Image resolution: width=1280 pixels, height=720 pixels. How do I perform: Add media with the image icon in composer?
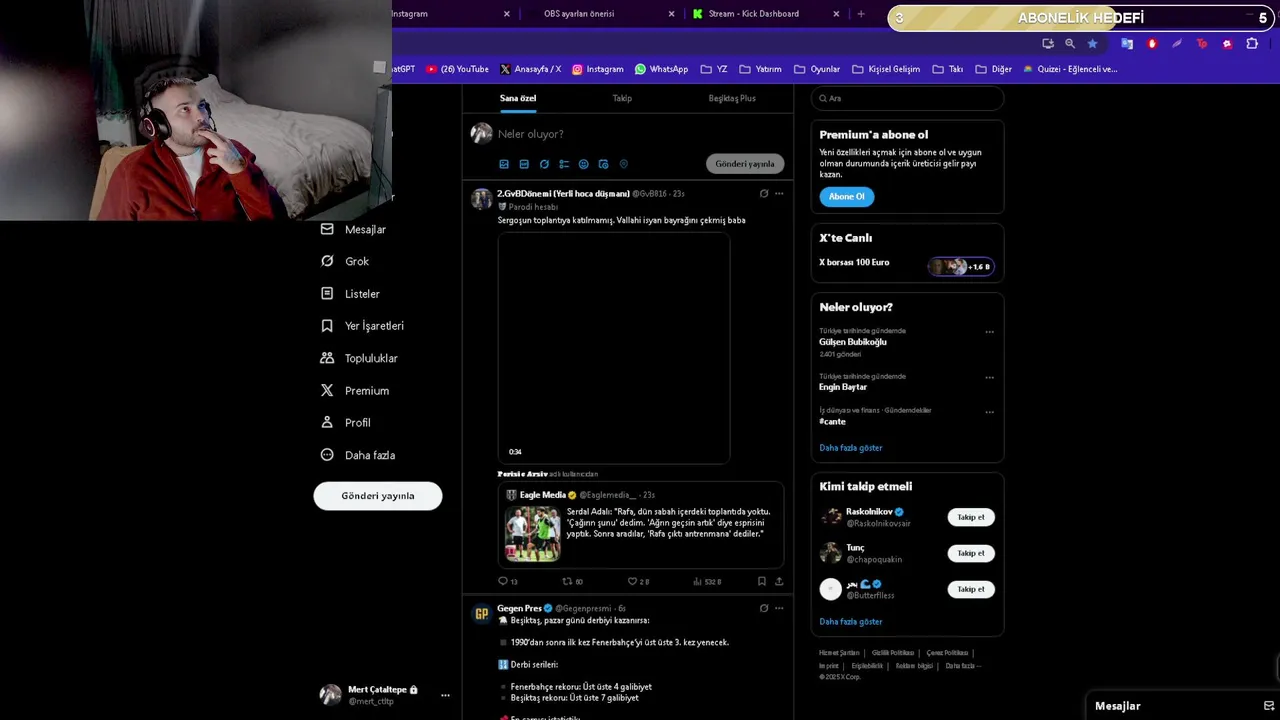click(504, 164)
